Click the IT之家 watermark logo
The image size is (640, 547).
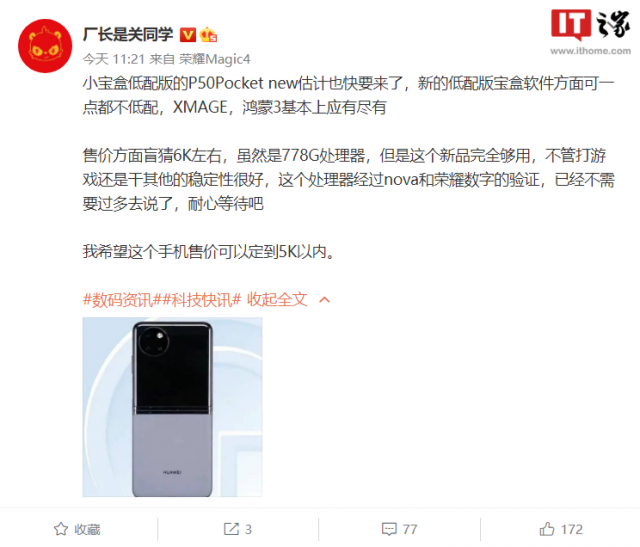pos(590,24)
